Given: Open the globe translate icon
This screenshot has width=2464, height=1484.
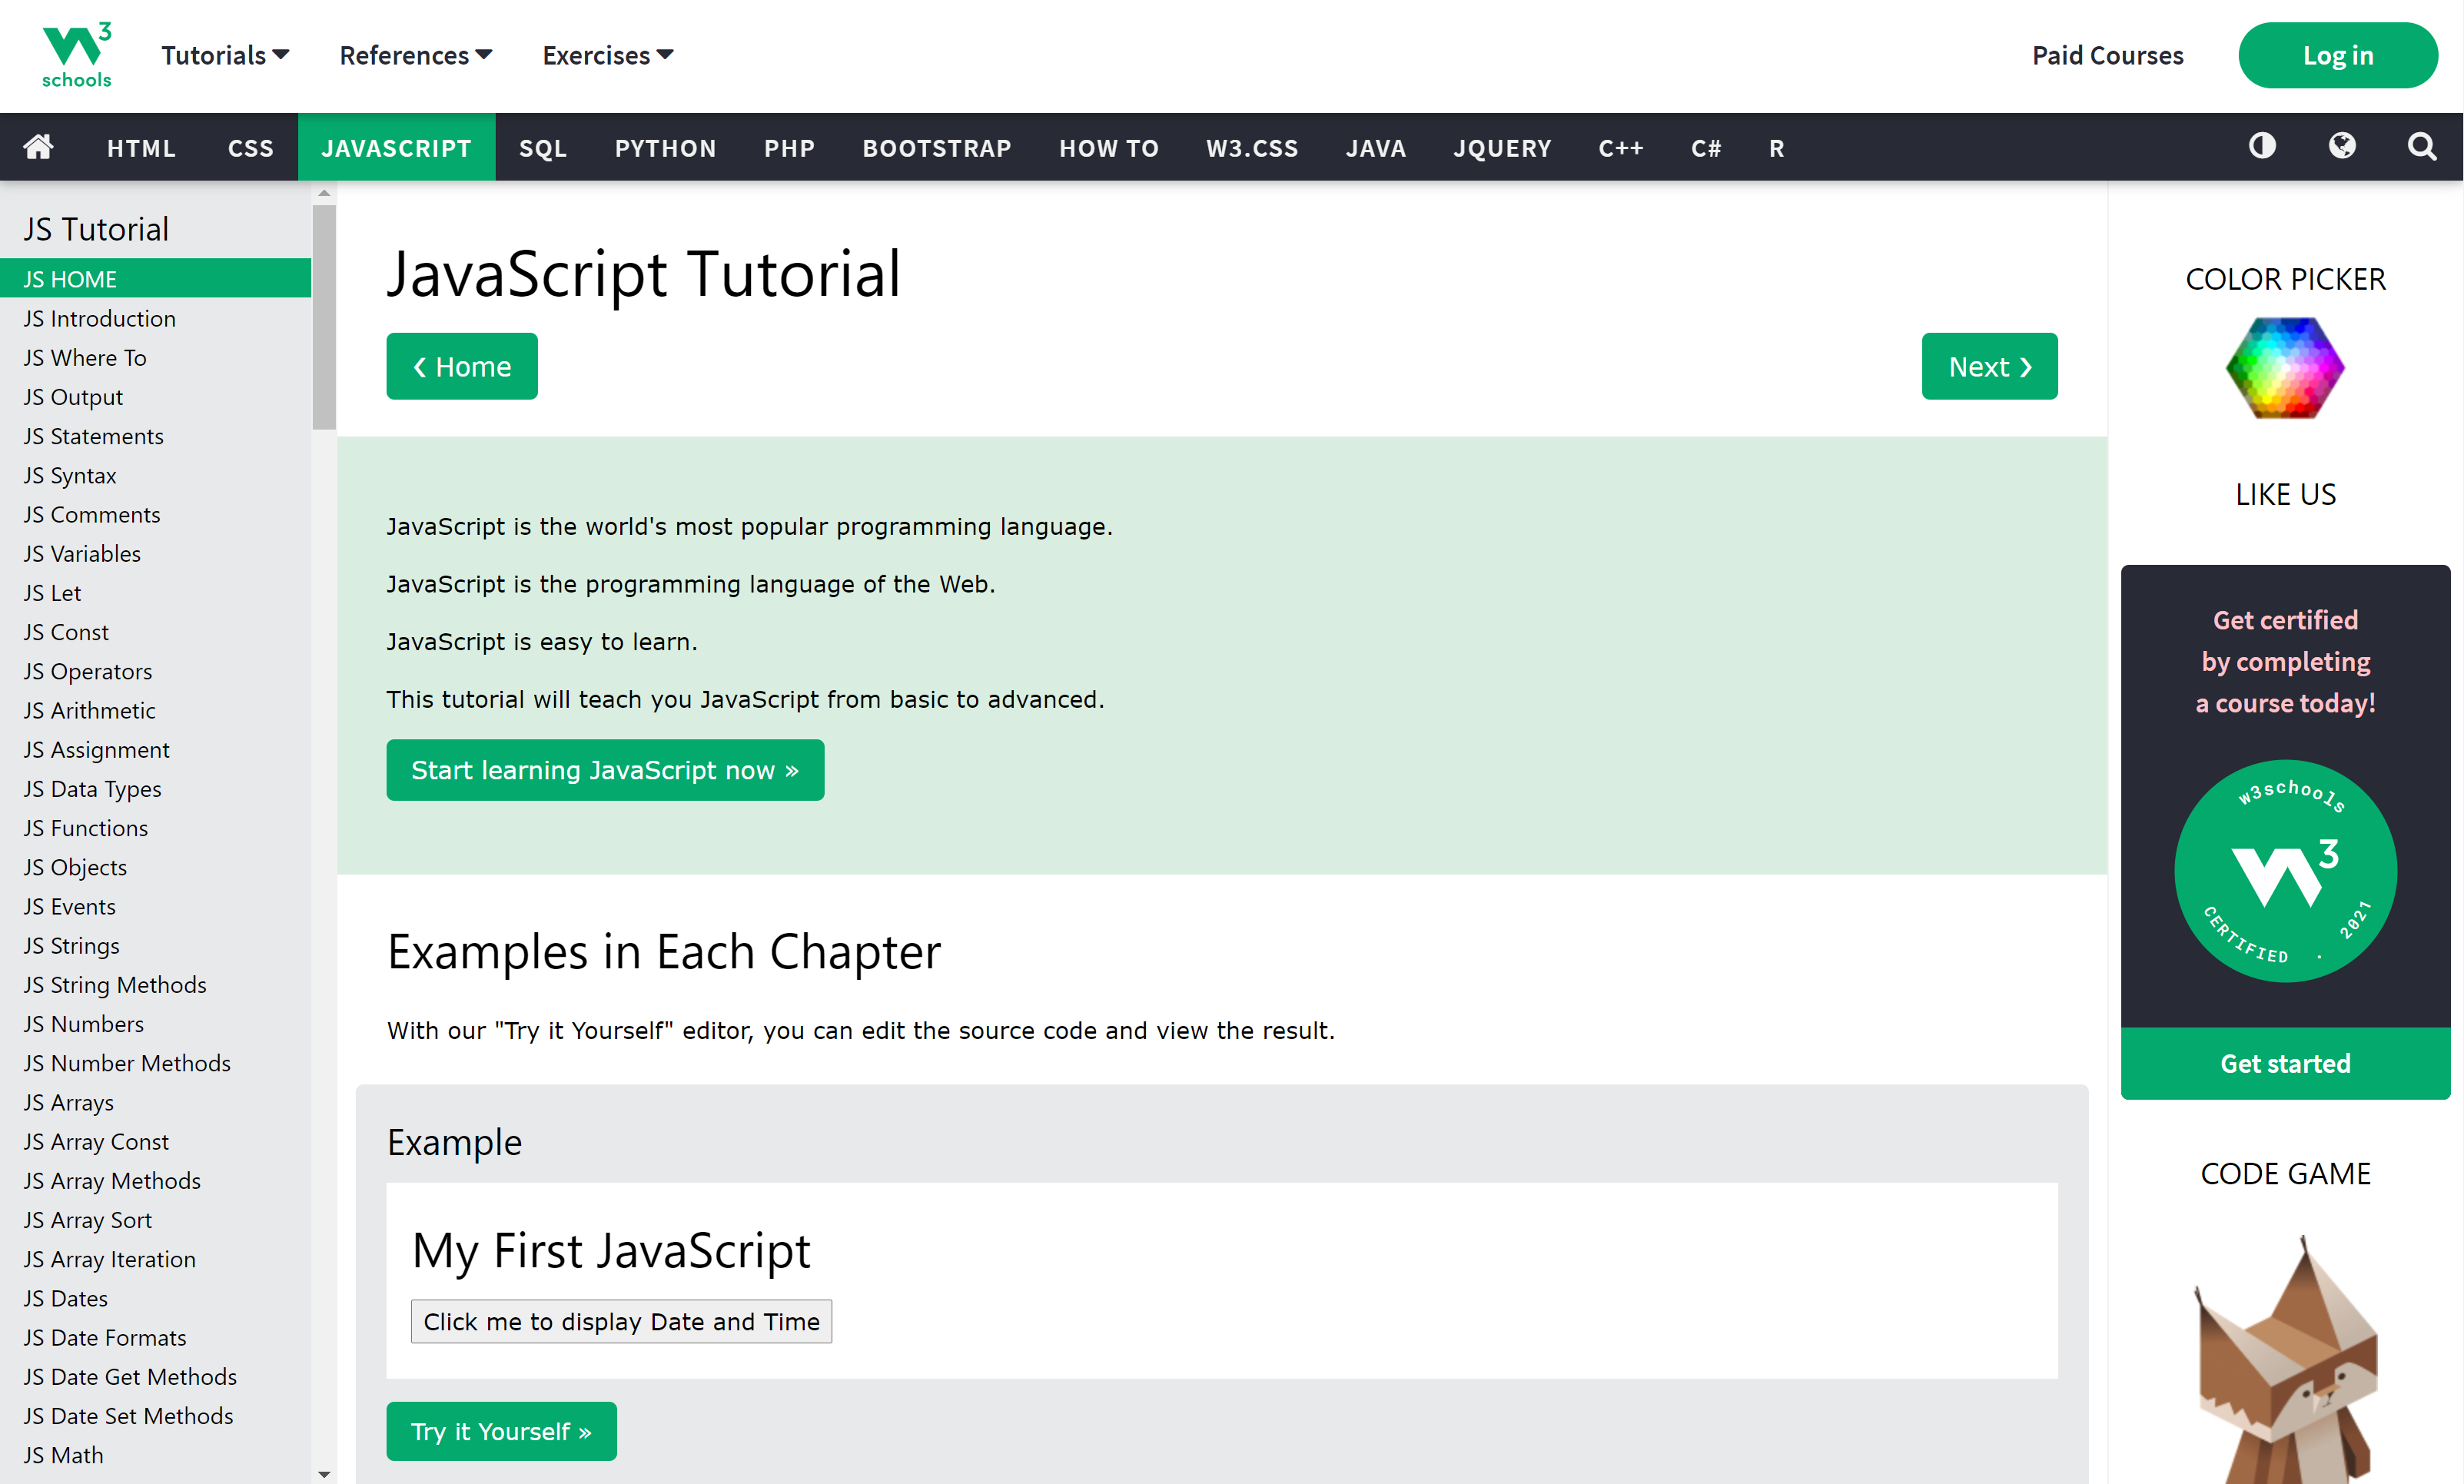Looking at the screenshot, I should tap(2342, 147).
